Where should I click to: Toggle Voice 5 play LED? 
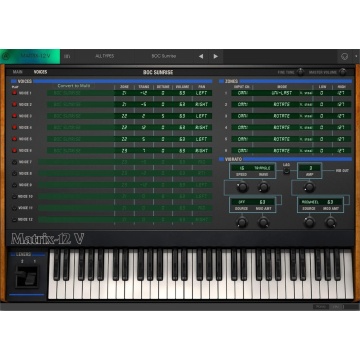pos(14,139)
